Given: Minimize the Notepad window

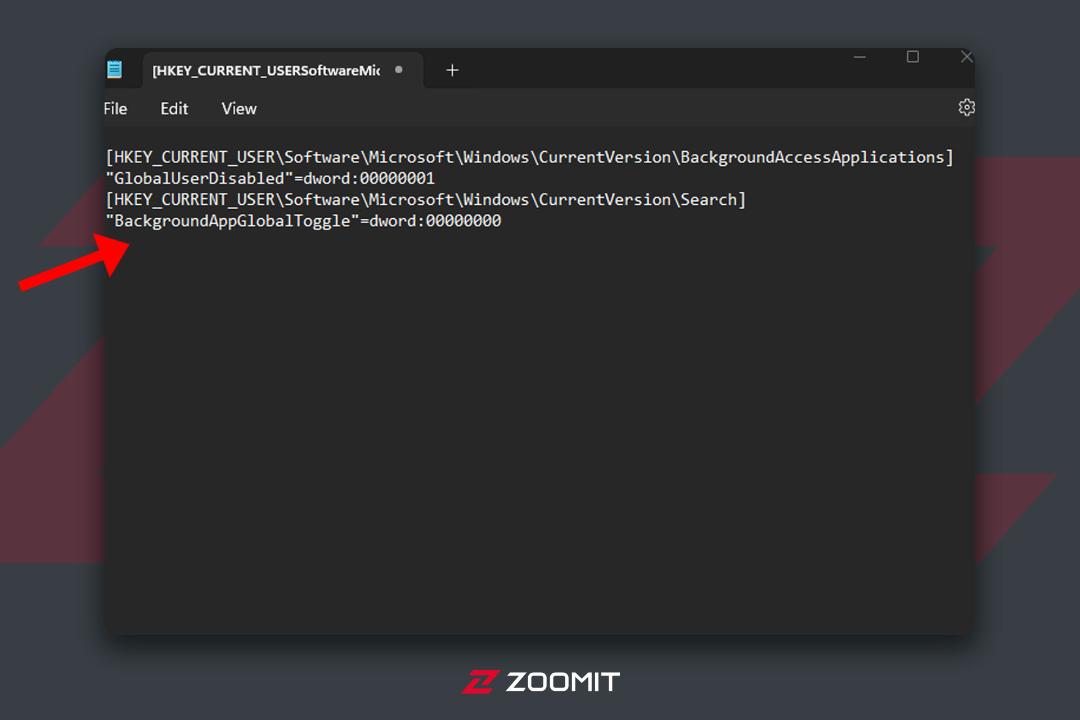Looking at the screenshot, I should (x=860, y=57).
